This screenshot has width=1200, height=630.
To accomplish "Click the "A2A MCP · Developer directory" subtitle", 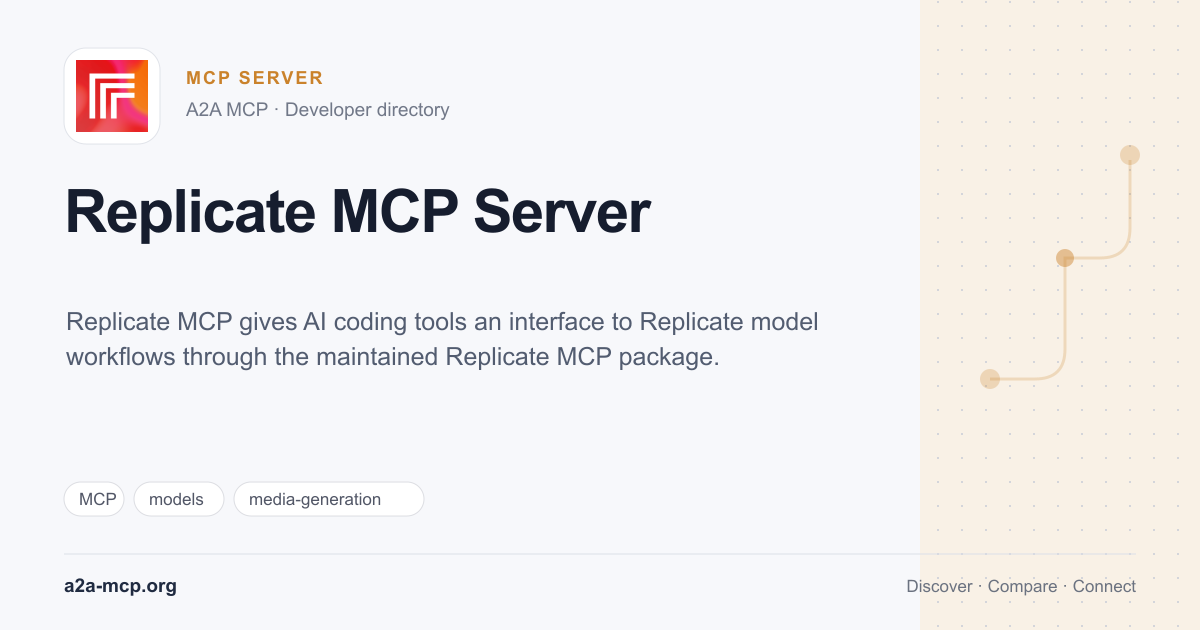I will [x=318, y=110].
